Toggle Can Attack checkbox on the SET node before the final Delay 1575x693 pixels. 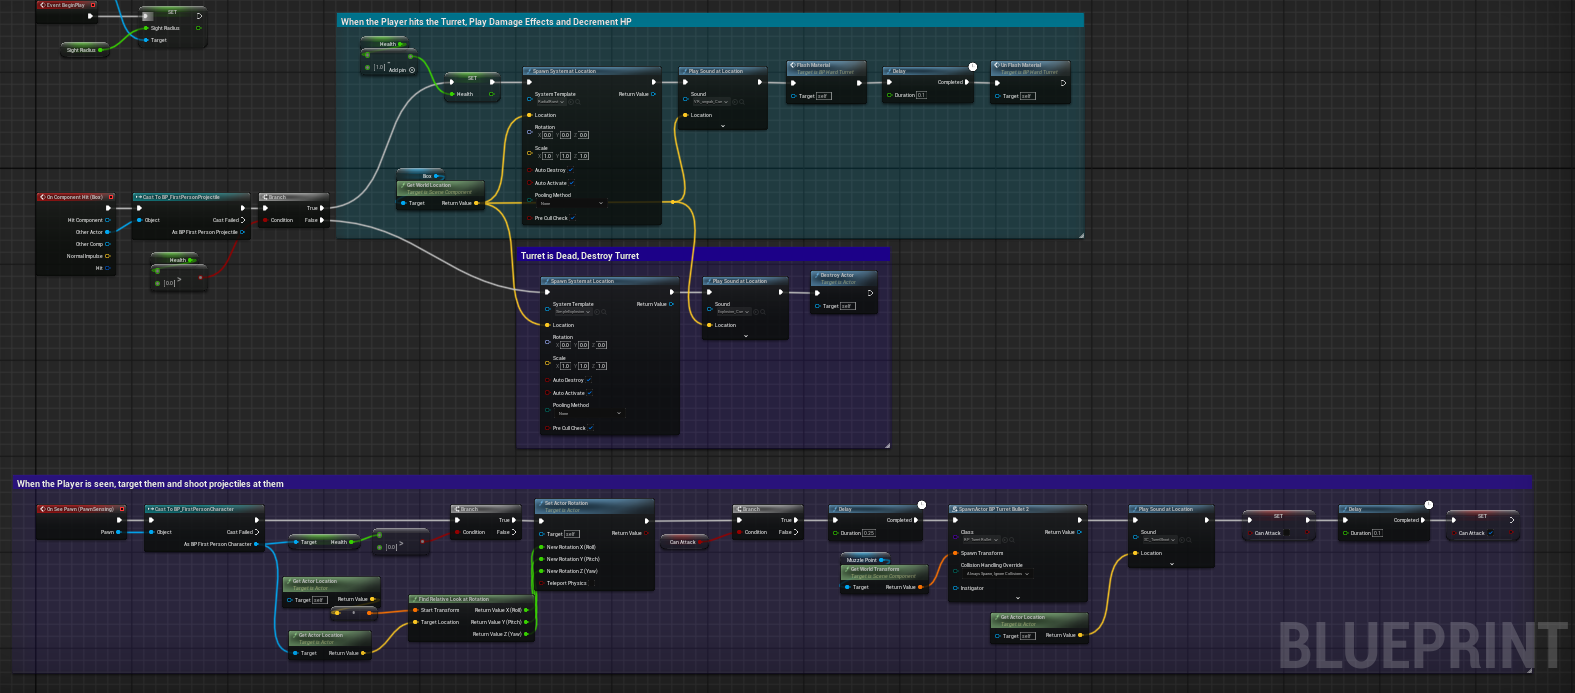tap(1286, 533)
